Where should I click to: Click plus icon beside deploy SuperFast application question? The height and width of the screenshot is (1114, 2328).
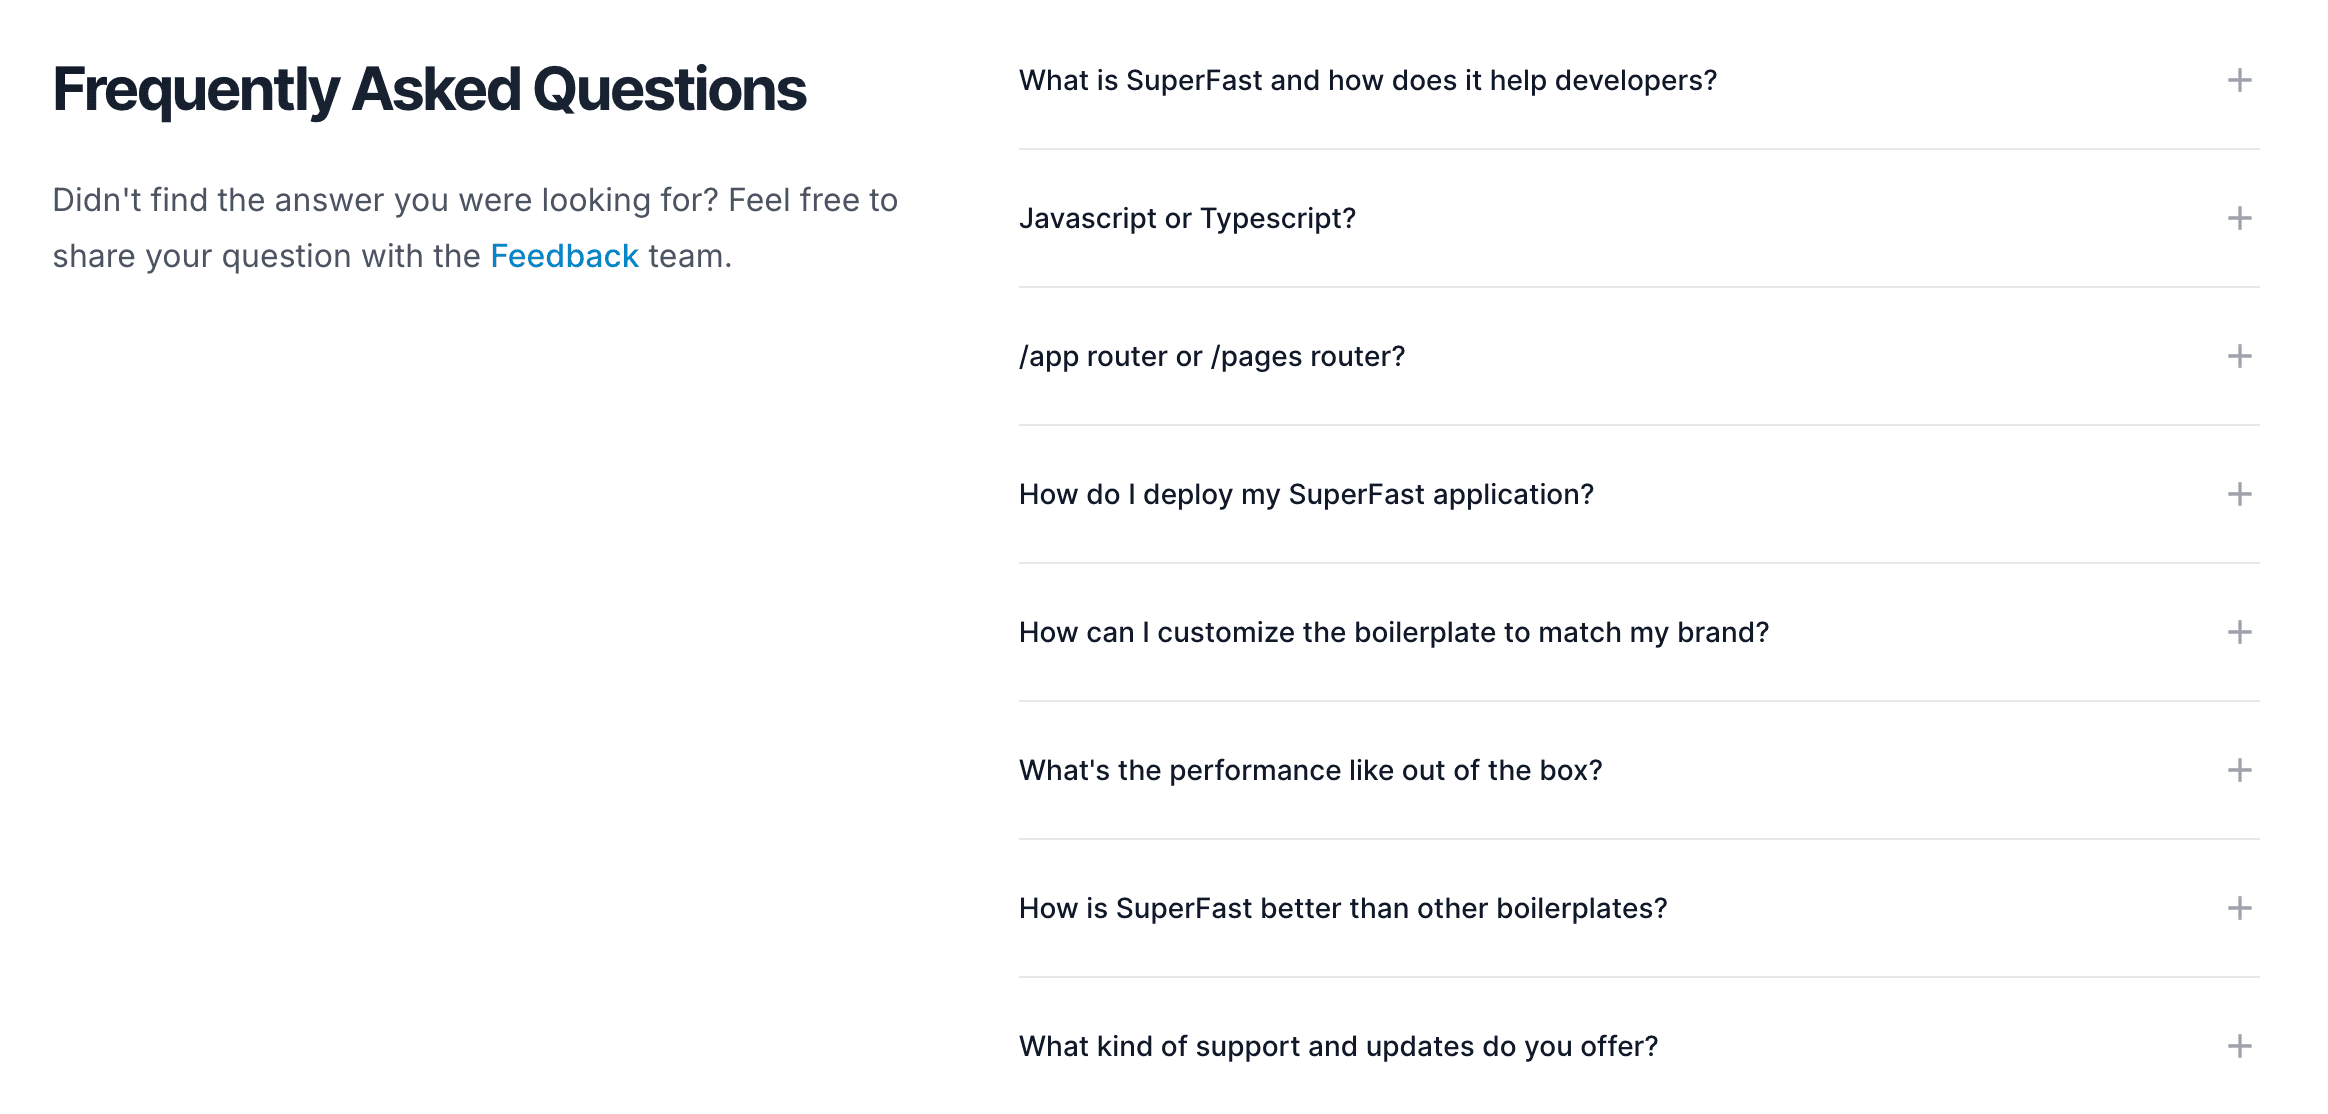[2239, 494]
